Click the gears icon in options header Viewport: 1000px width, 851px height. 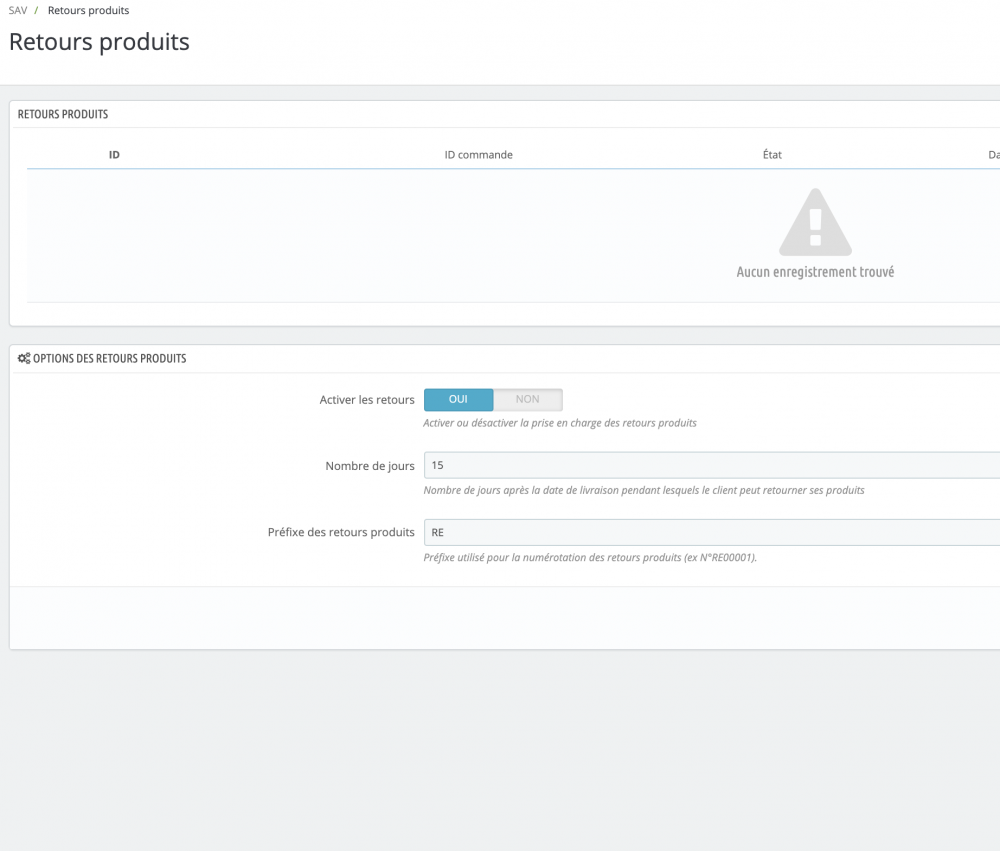(x=24, y=358)
